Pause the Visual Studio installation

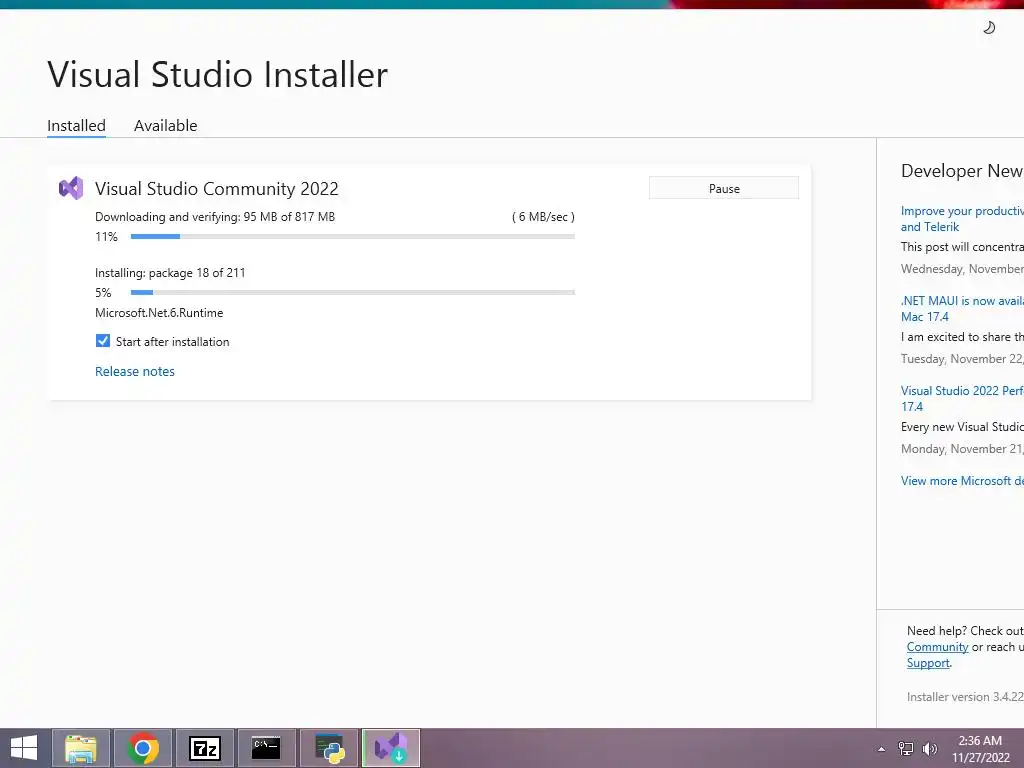(x=724, y=188)
